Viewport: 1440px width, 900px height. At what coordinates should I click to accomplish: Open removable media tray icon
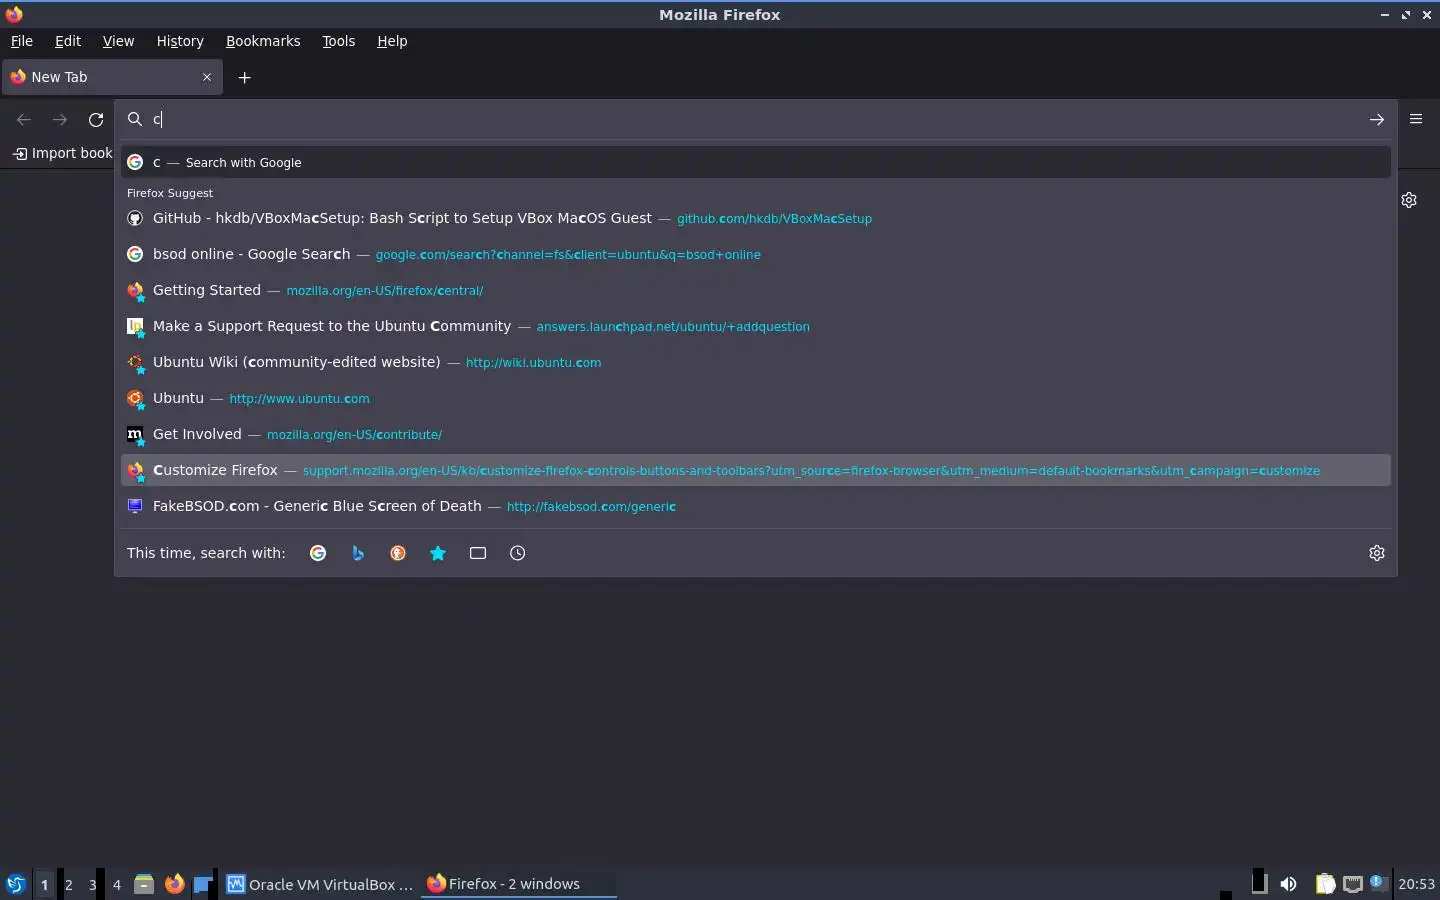[x=1260, y=883]
